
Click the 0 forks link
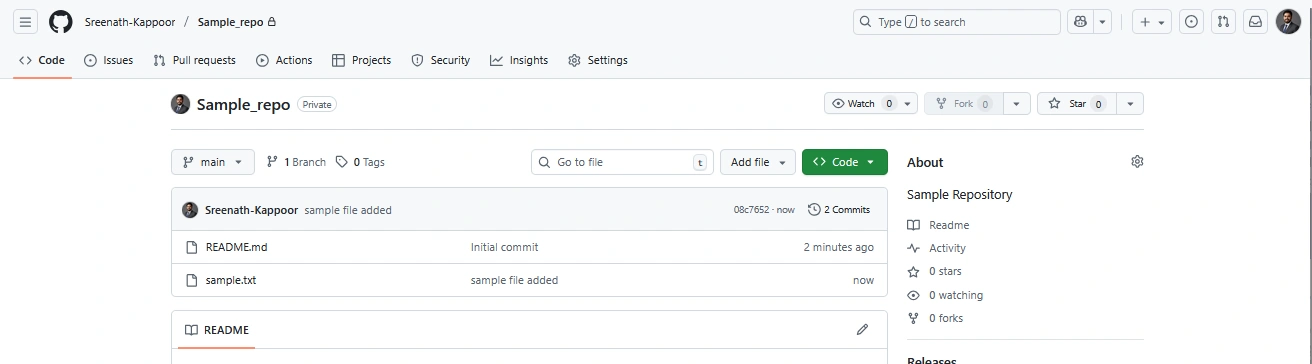(935, 318)
